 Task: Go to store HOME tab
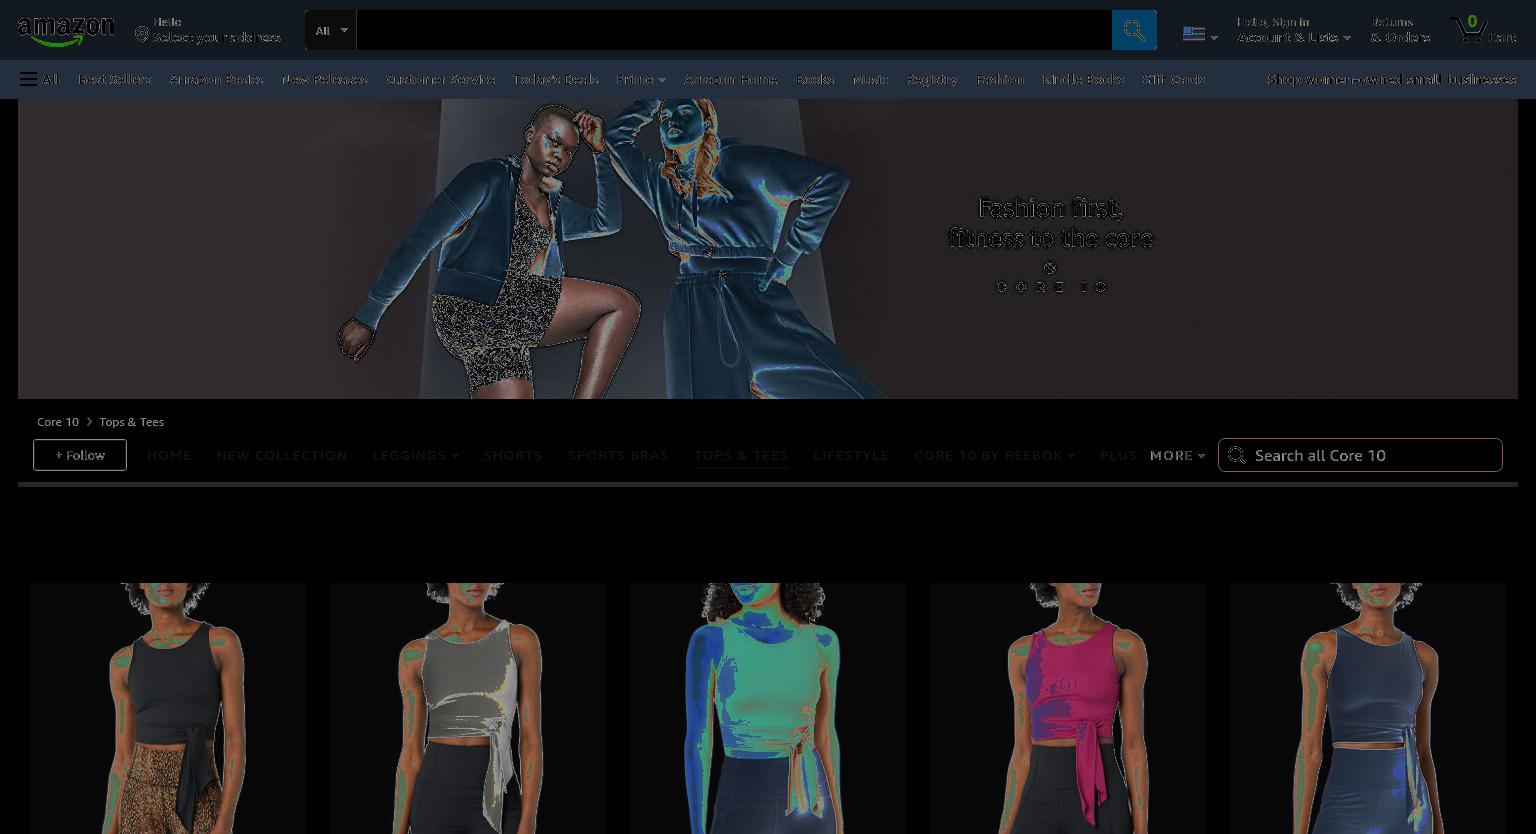[x=169, y=455]
